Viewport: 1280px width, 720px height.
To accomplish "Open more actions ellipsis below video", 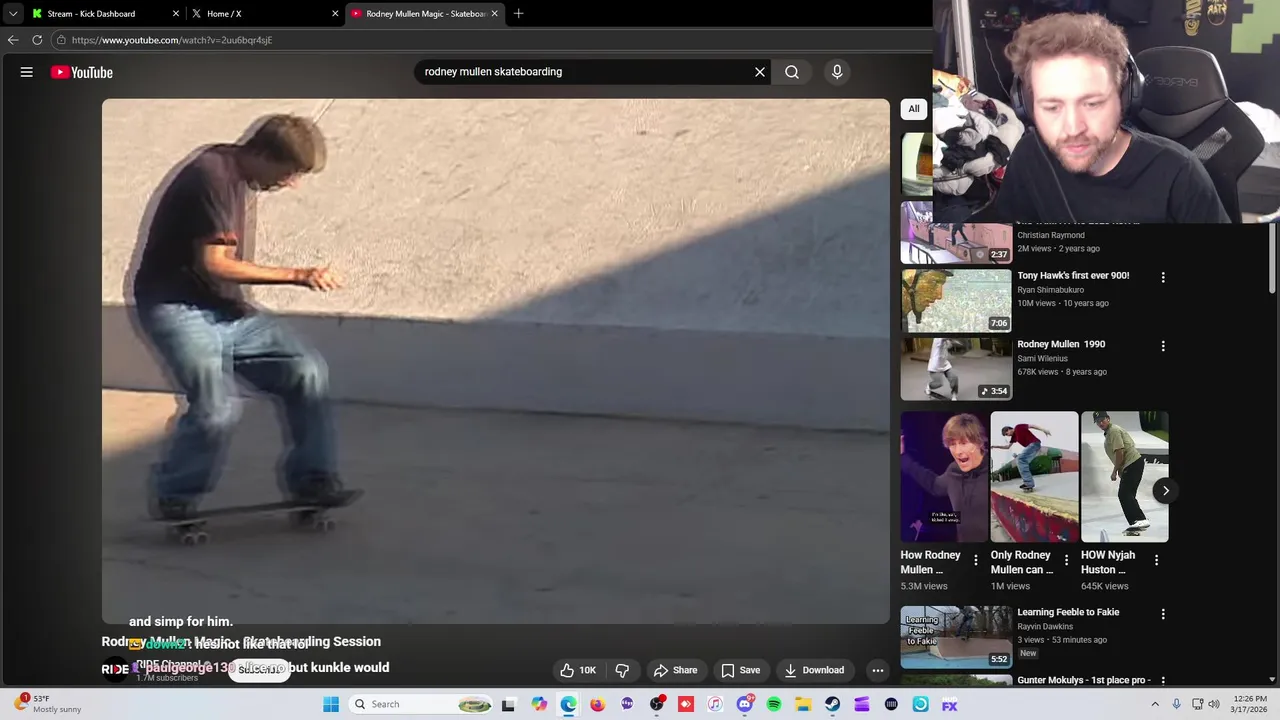I will [x=877, y=670].
